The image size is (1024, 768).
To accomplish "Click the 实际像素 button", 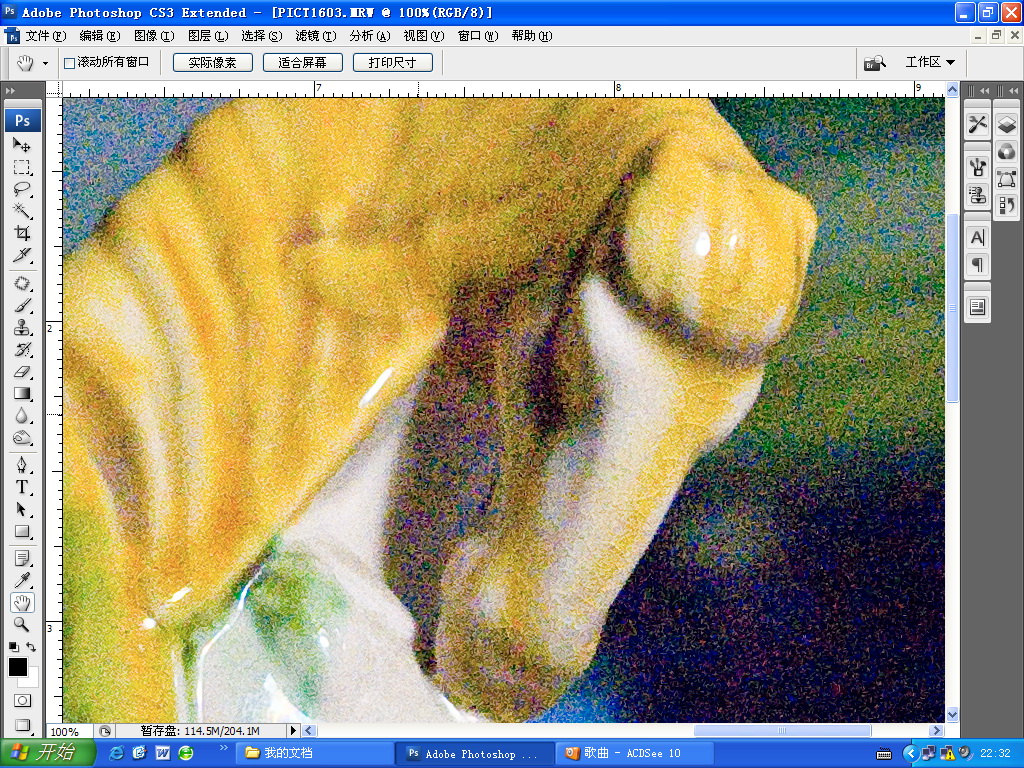I will pyautogui.click(x=212, y=62).
